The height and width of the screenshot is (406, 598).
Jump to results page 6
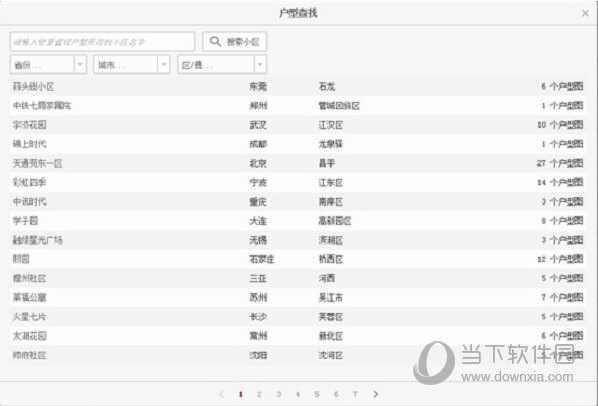pyautogui.click(x=336, y=394)
